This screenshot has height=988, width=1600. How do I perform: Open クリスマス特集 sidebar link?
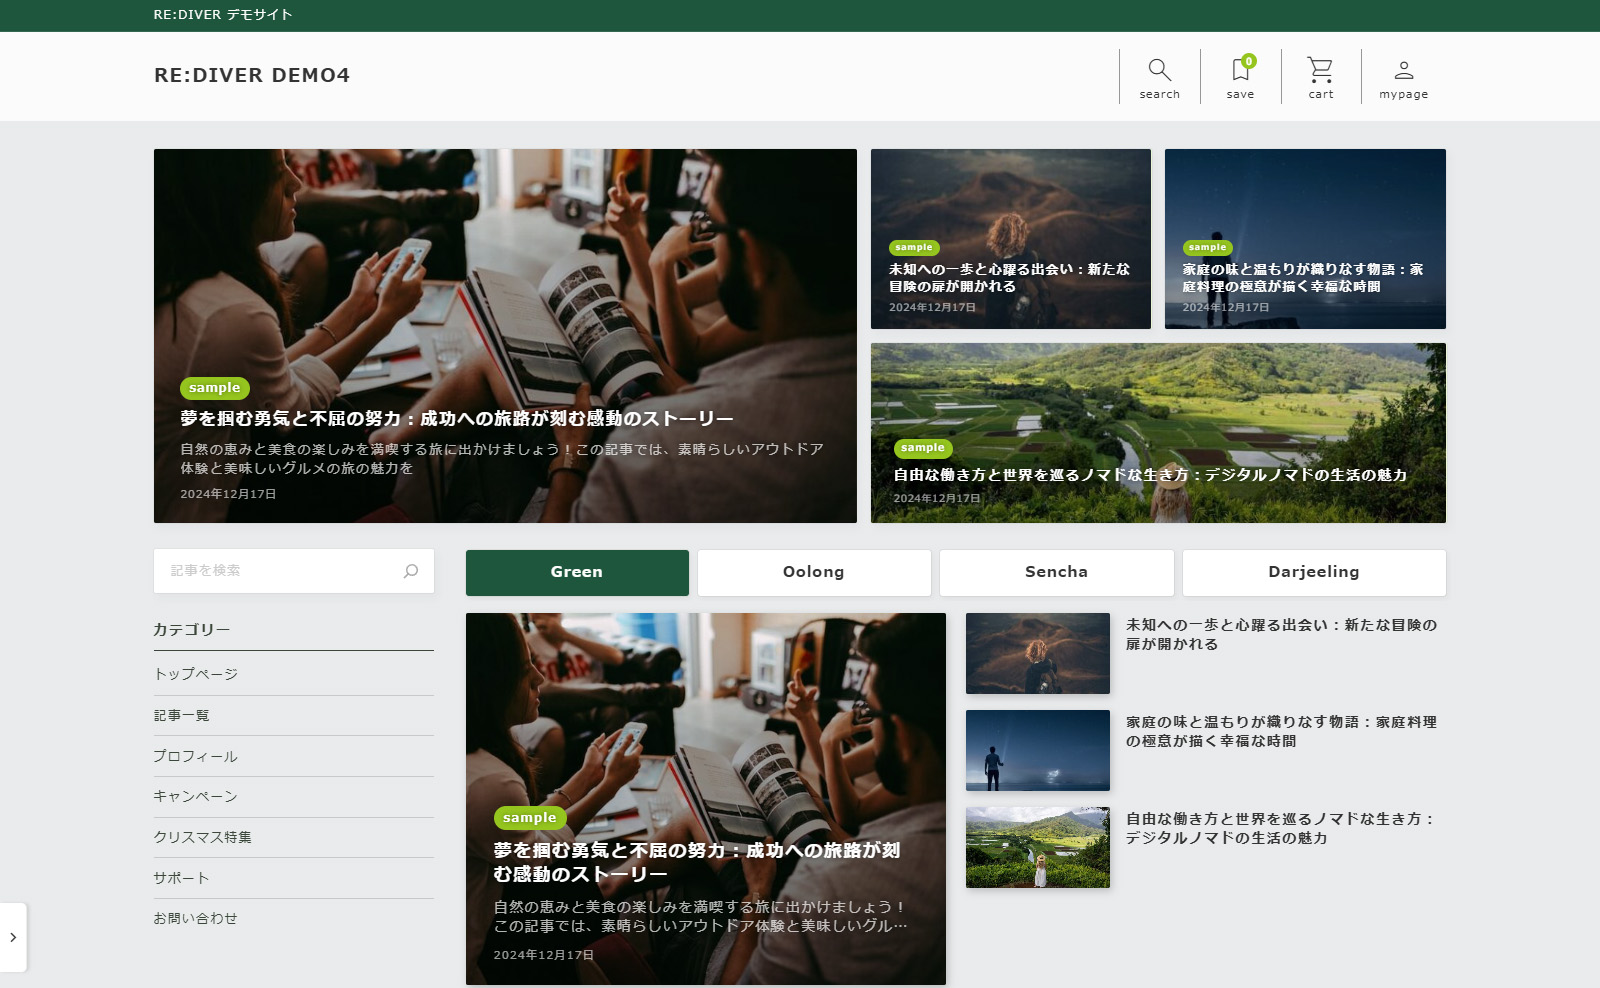(x=203, y=837)
